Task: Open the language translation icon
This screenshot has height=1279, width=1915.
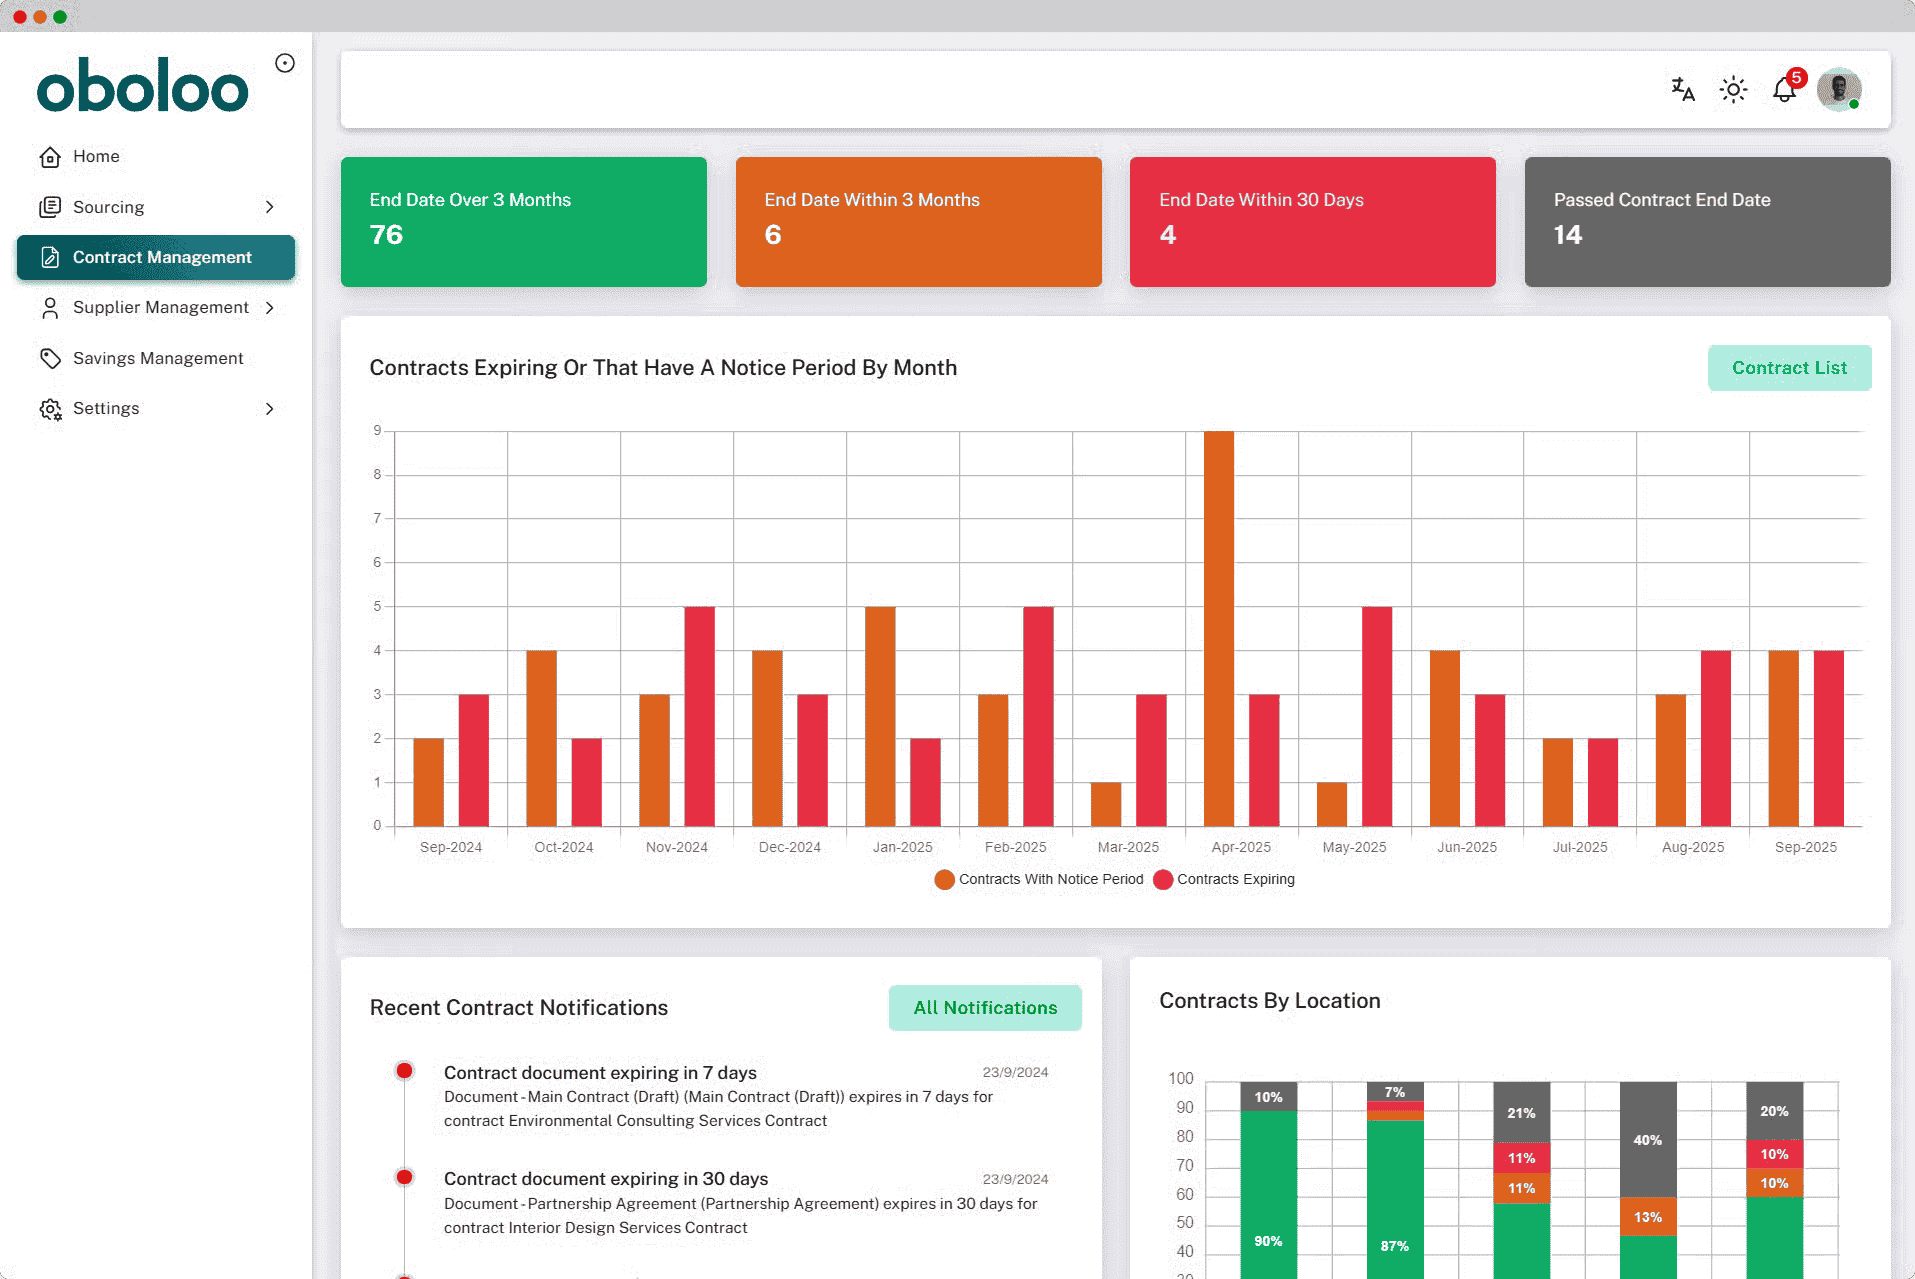Action: (x=1683, y=90)
